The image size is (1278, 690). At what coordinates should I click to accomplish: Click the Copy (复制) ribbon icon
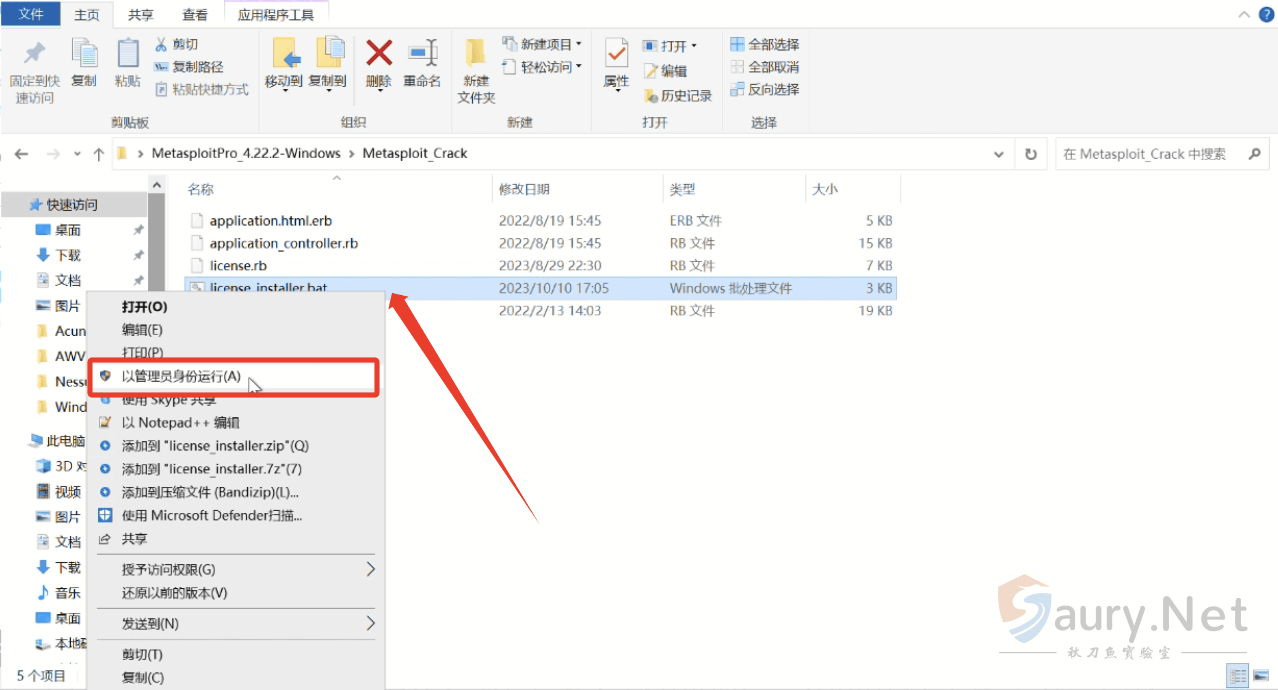click(x=84, y=63)
